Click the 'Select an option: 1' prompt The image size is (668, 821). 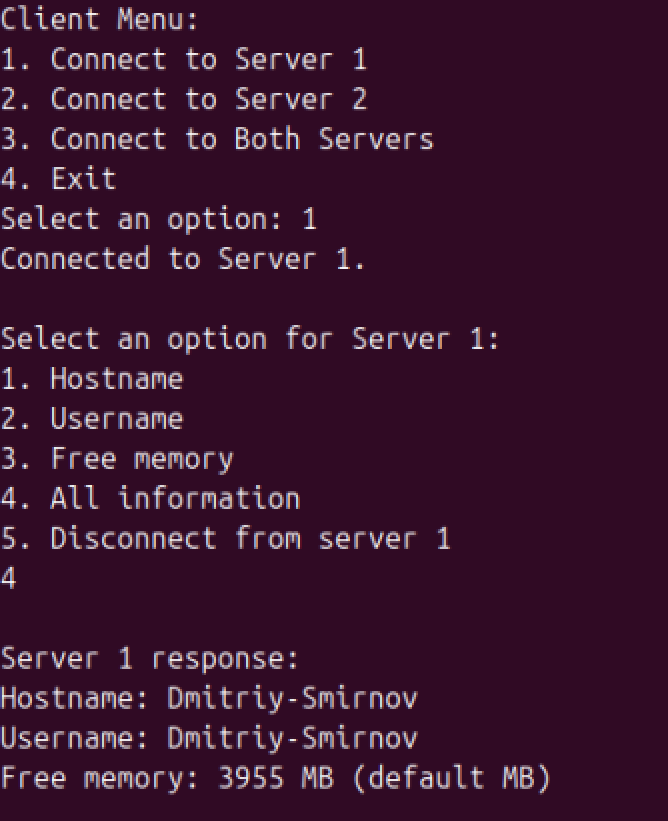coord(159,219)
